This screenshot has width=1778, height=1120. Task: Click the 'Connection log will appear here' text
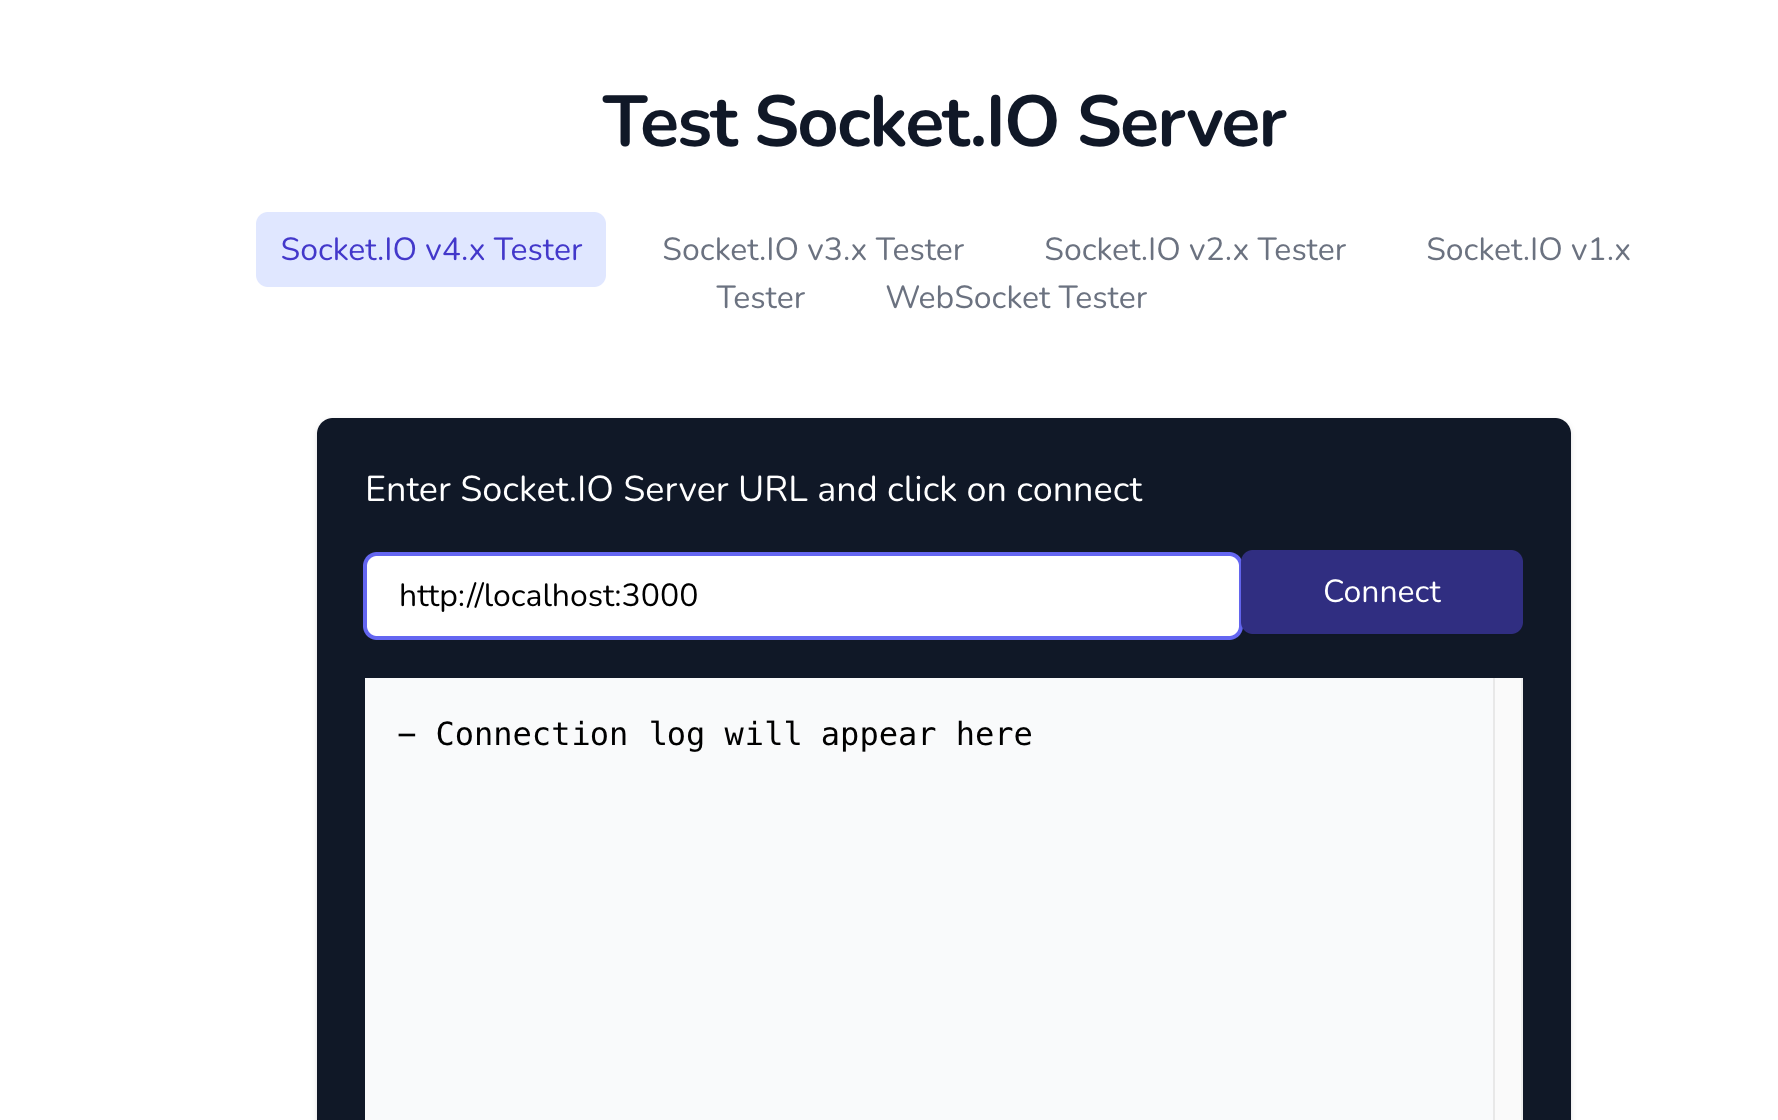pos(714,733)
